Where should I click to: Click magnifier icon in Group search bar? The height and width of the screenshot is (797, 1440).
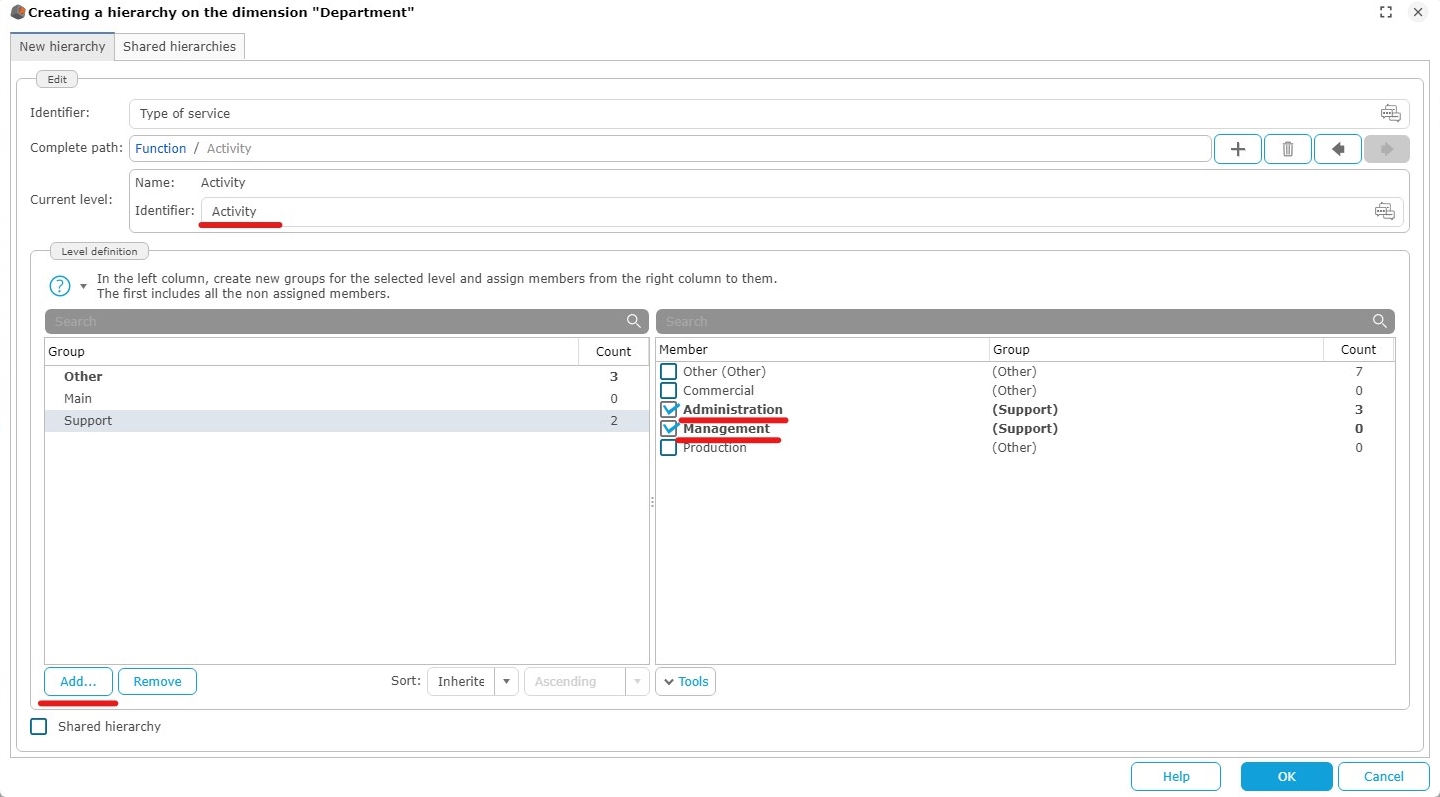click(x=634, y=321)
